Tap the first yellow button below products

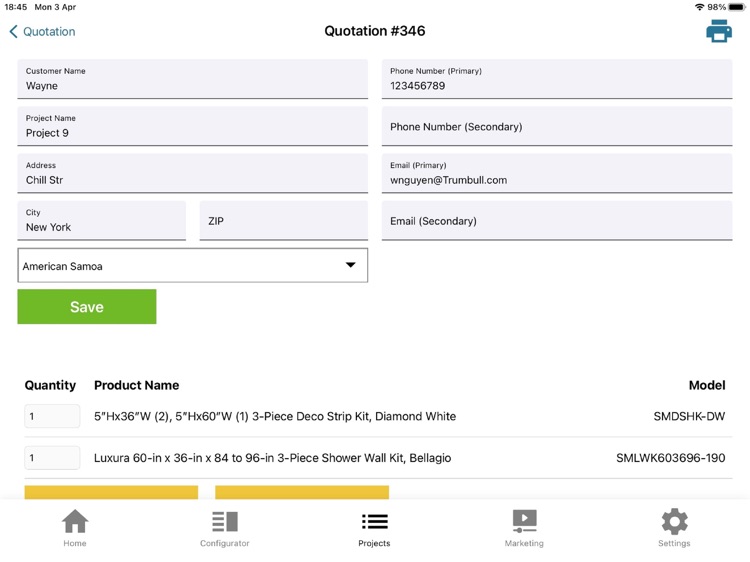pos(111,492)
